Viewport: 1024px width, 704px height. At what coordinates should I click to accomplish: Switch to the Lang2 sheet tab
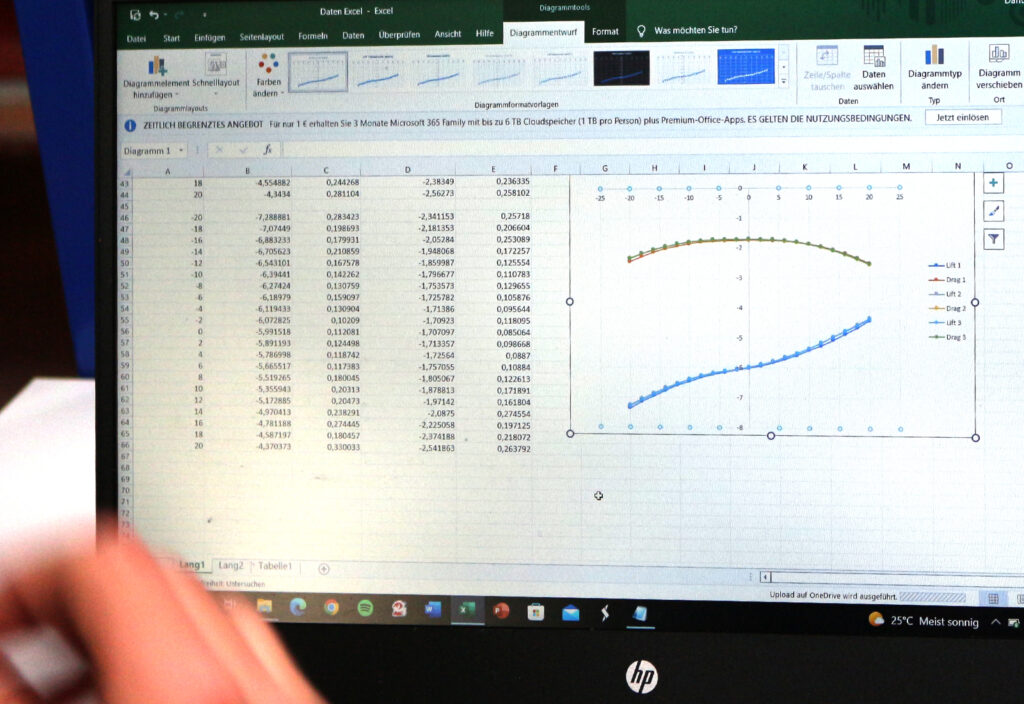[x=231, y=566]
